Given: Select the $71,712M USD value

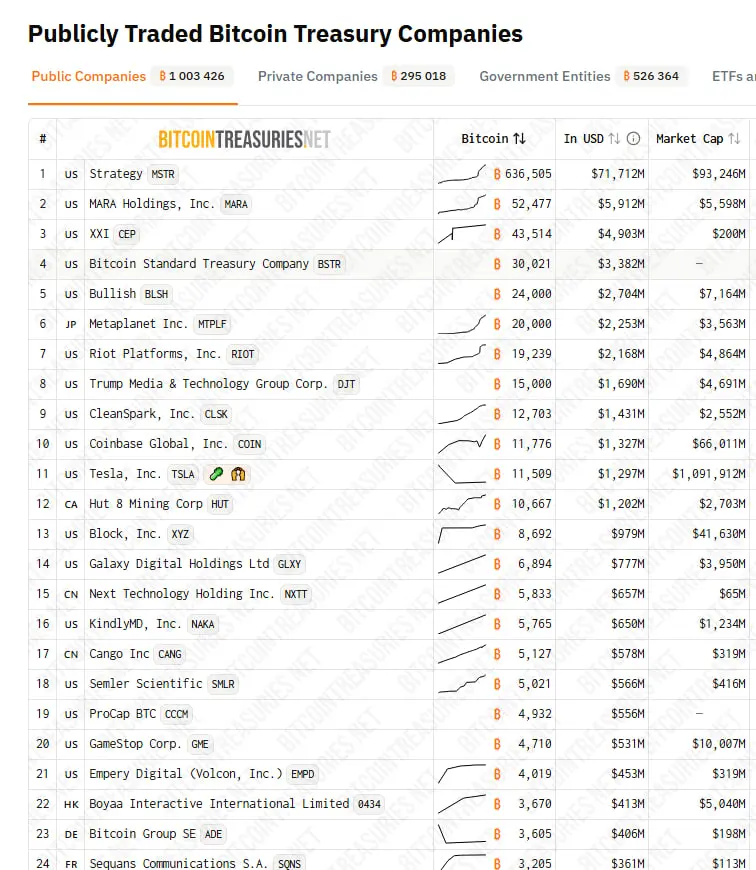Looking at the screenshot, I should (618, 174).
